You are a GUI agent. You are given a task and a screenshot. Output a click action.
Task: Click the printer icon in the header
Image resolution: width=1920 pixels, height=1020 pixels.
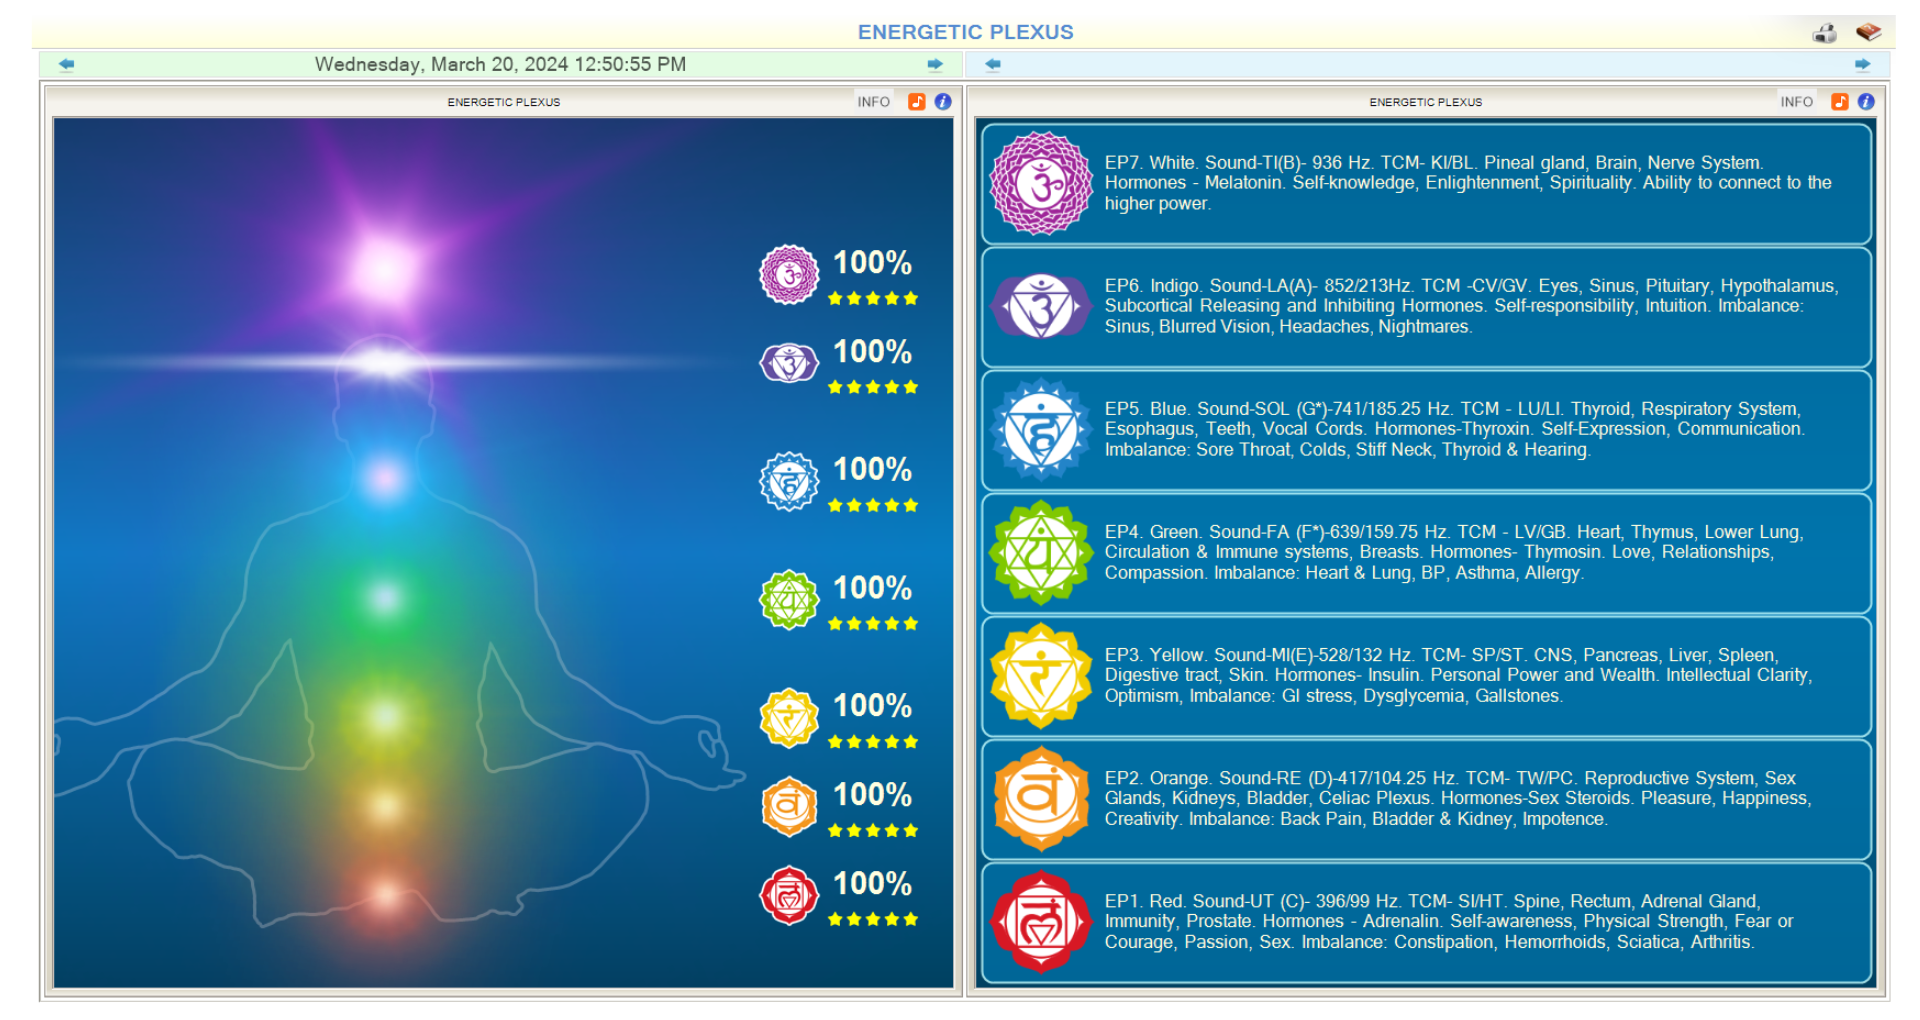pyautogui.click(x=1825, y=33)
